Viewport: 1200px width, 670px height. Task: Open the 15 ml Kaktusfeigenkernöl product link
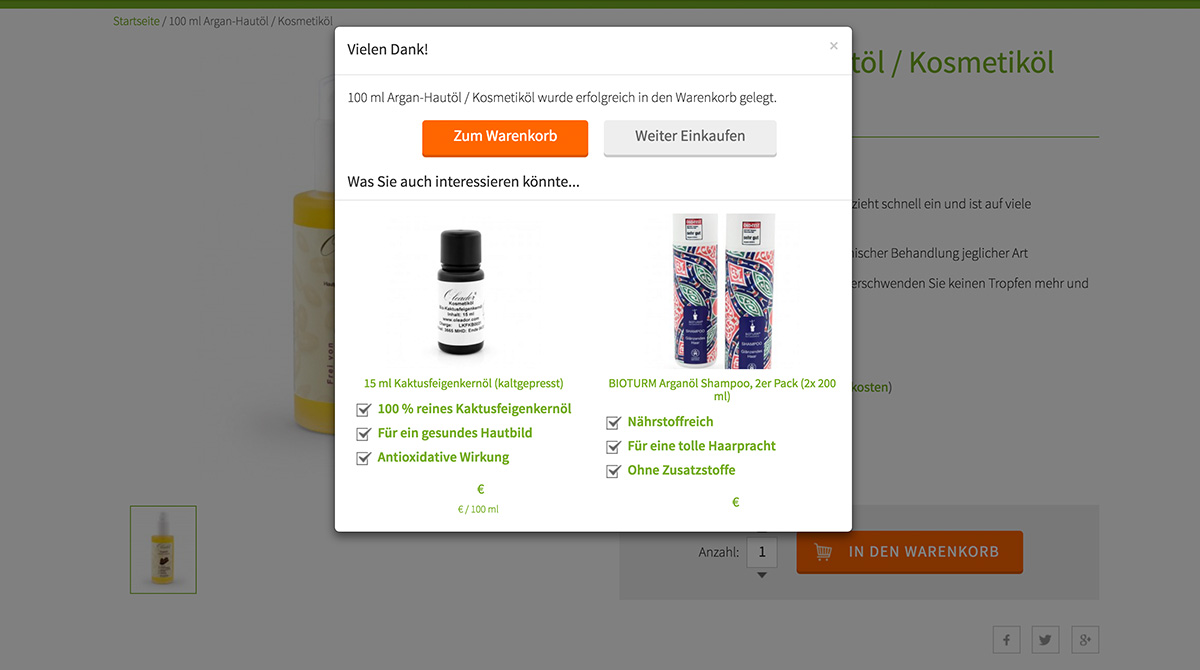pos(463,383)
